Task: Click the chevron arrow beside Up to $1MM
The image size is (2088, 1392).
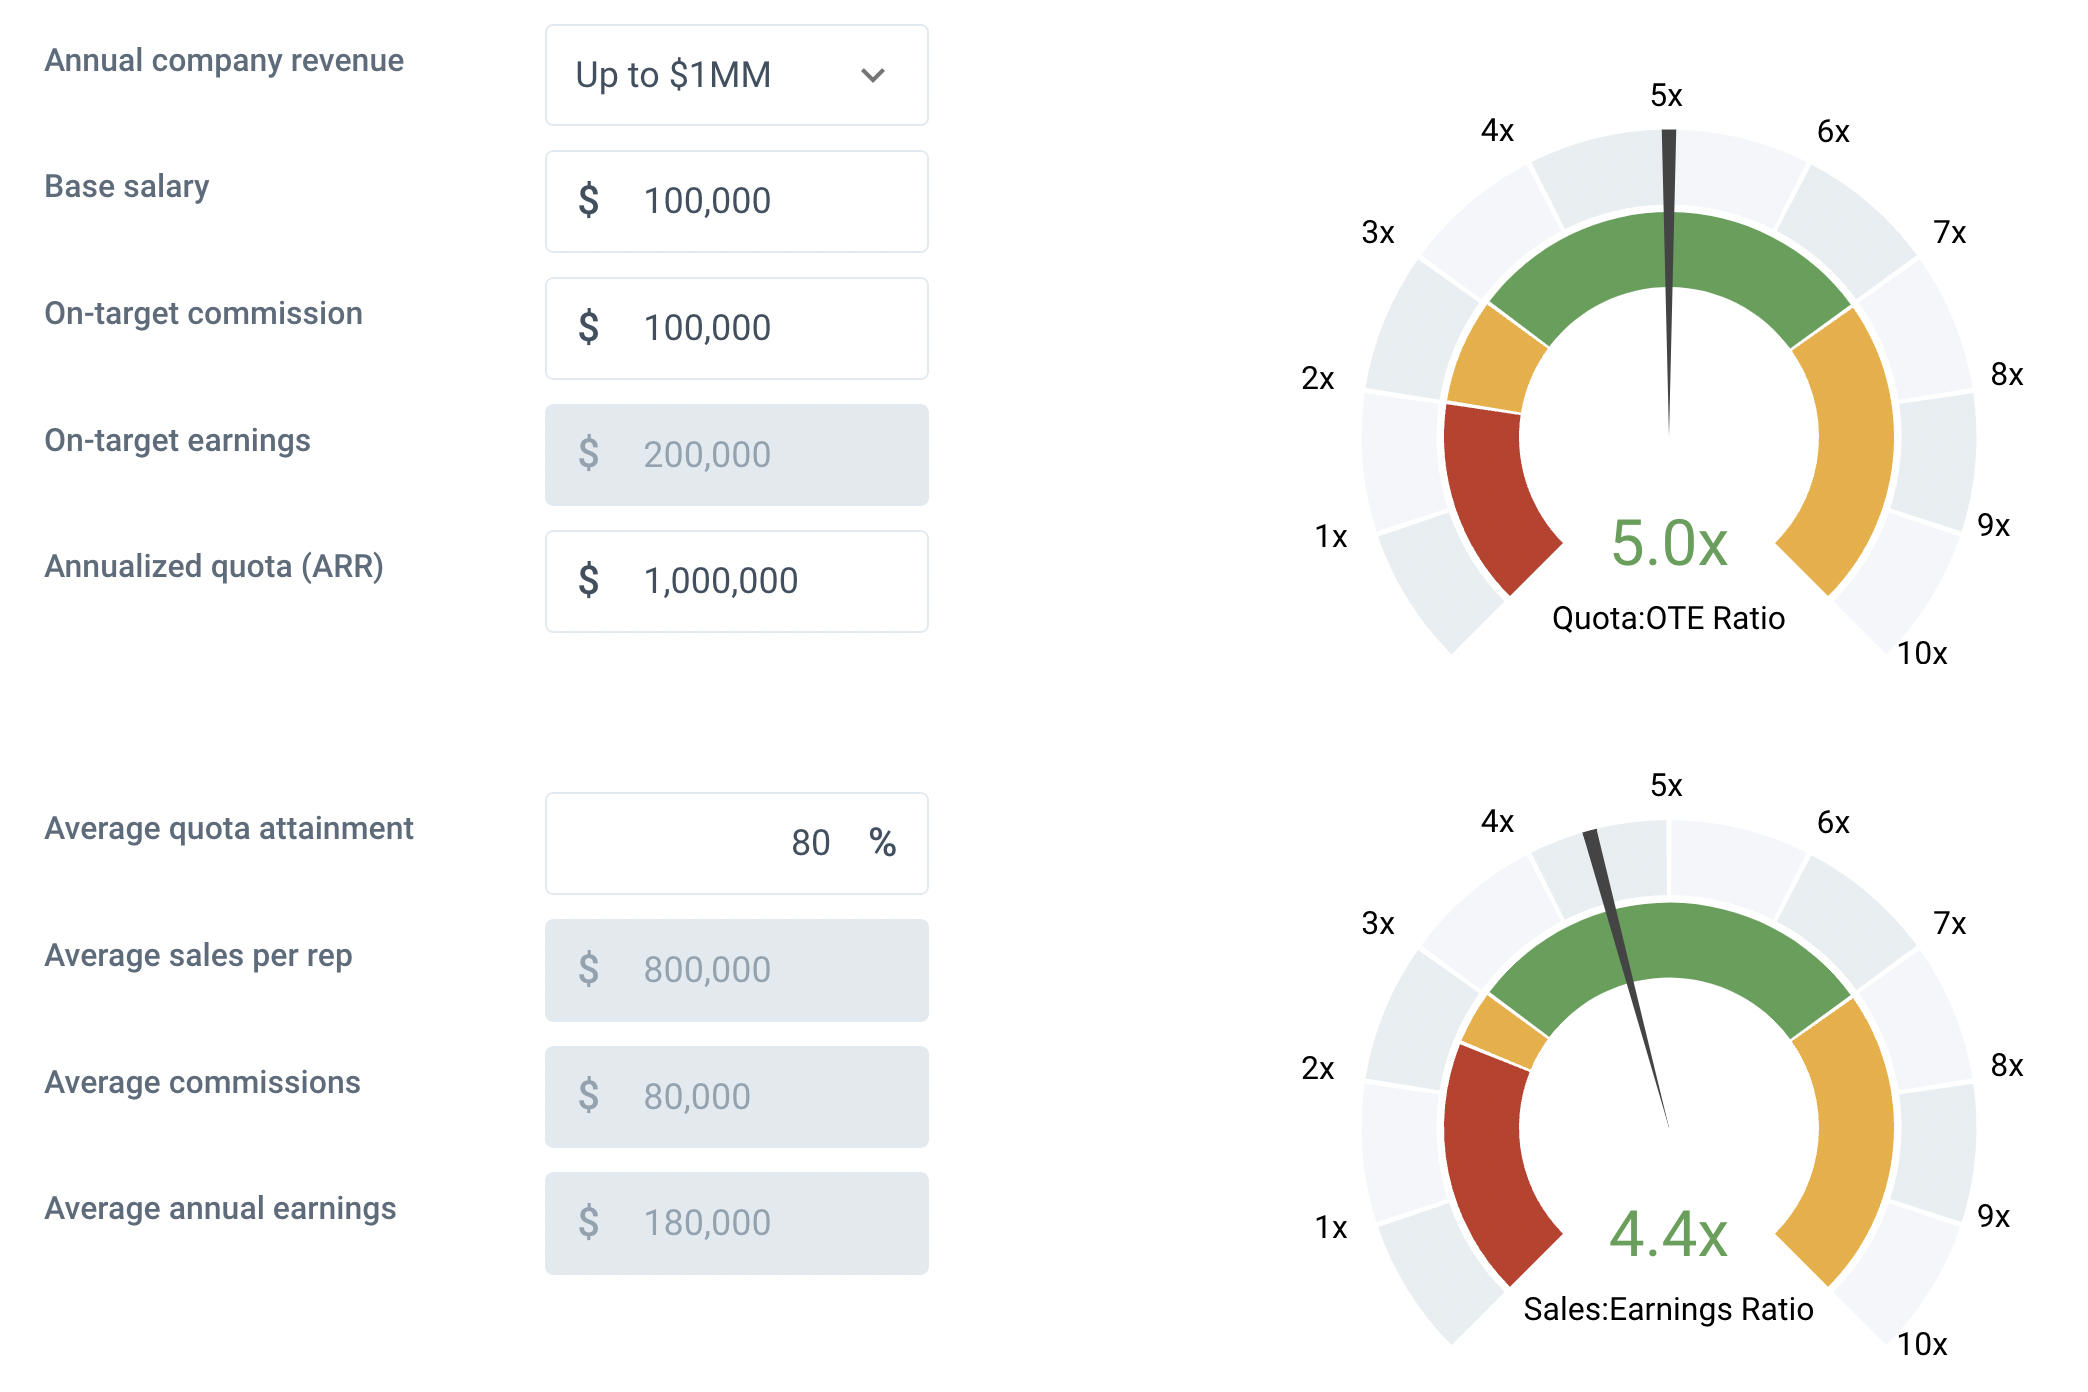Action: click(873, 75)
